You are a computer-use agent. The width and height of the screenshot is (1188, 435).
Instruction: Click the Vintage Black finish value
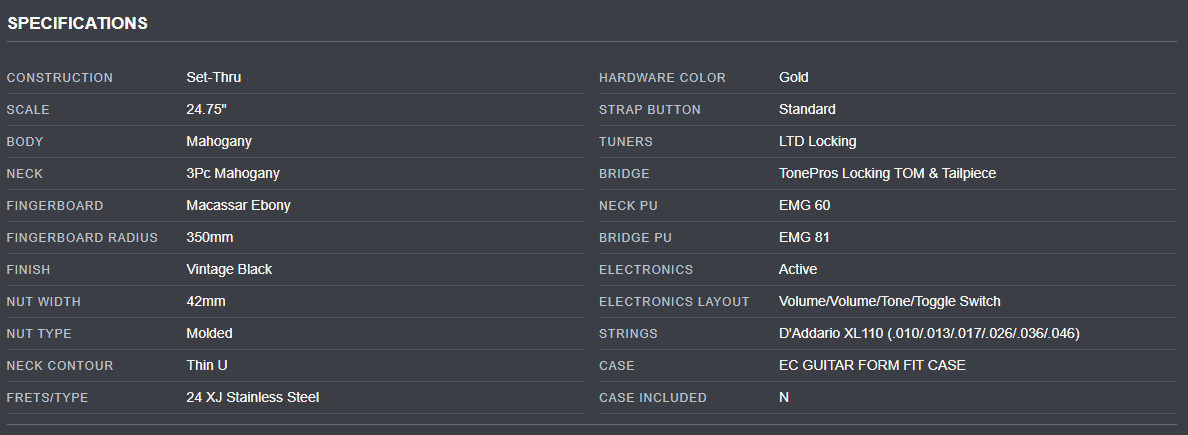(x=228, y=269)
